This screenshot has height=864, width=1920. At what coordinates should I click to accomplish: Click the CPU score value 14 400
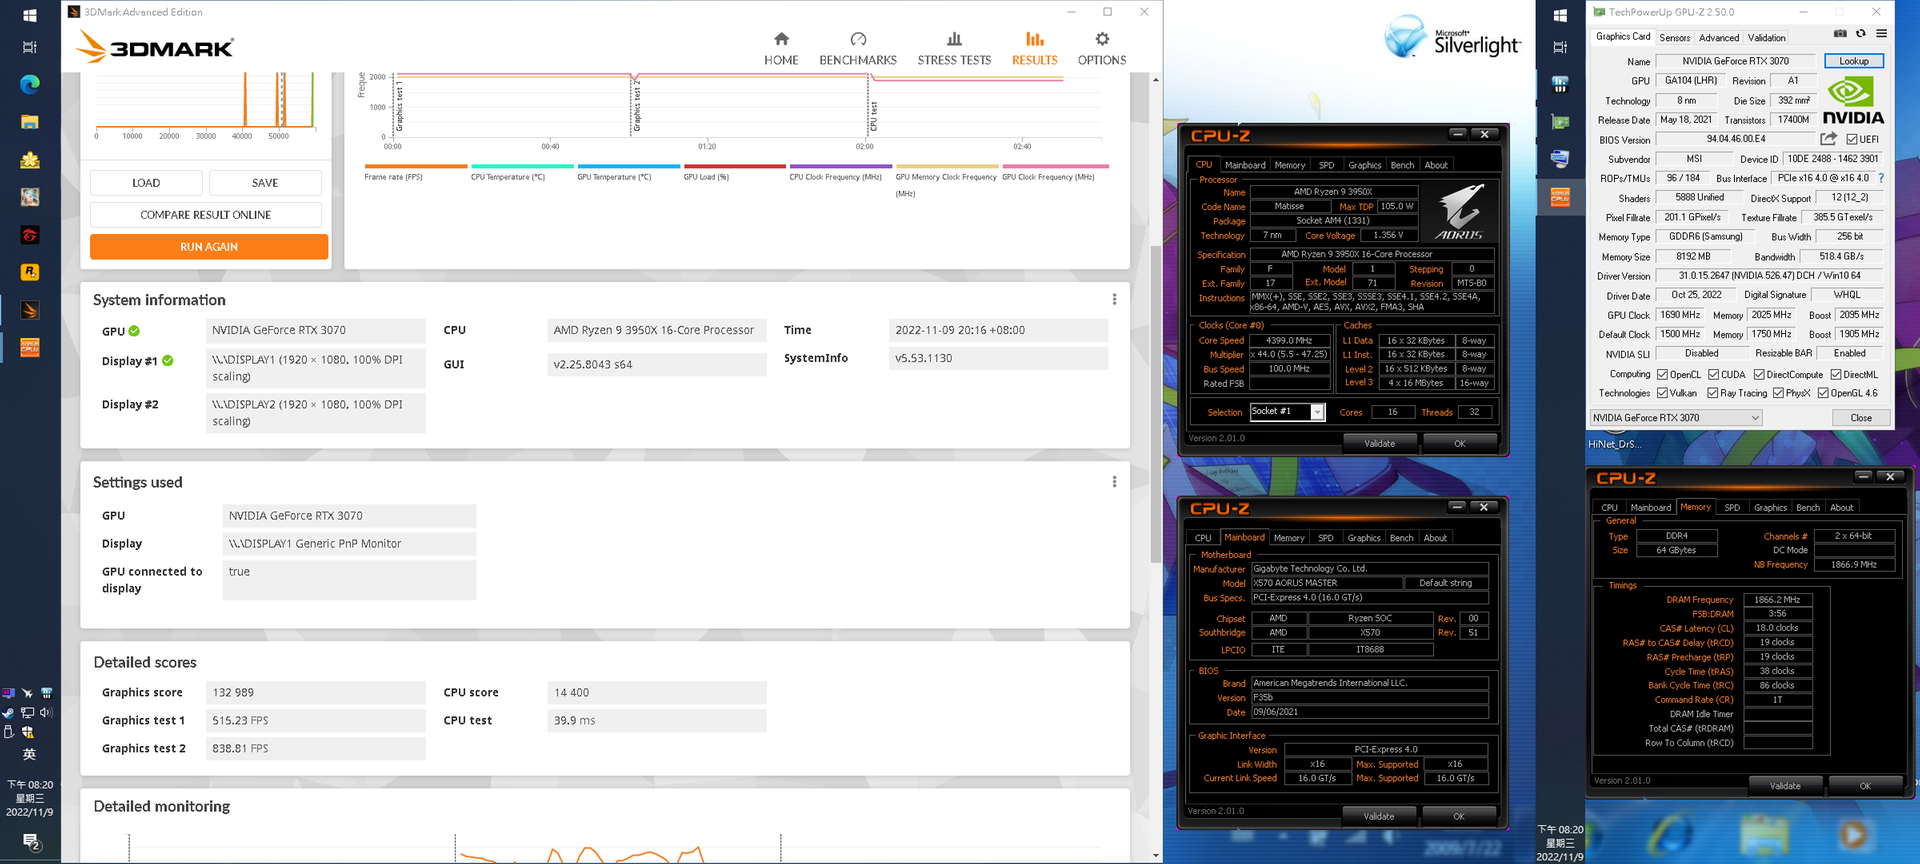[x=656, y=692]
